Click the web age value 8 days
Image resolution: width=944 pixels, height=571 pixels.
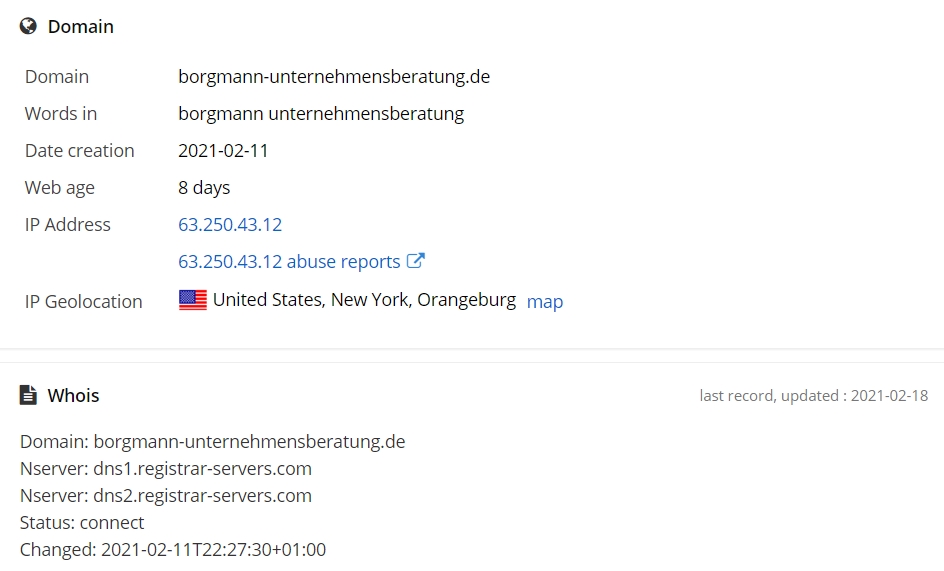(x=204, y=188)
